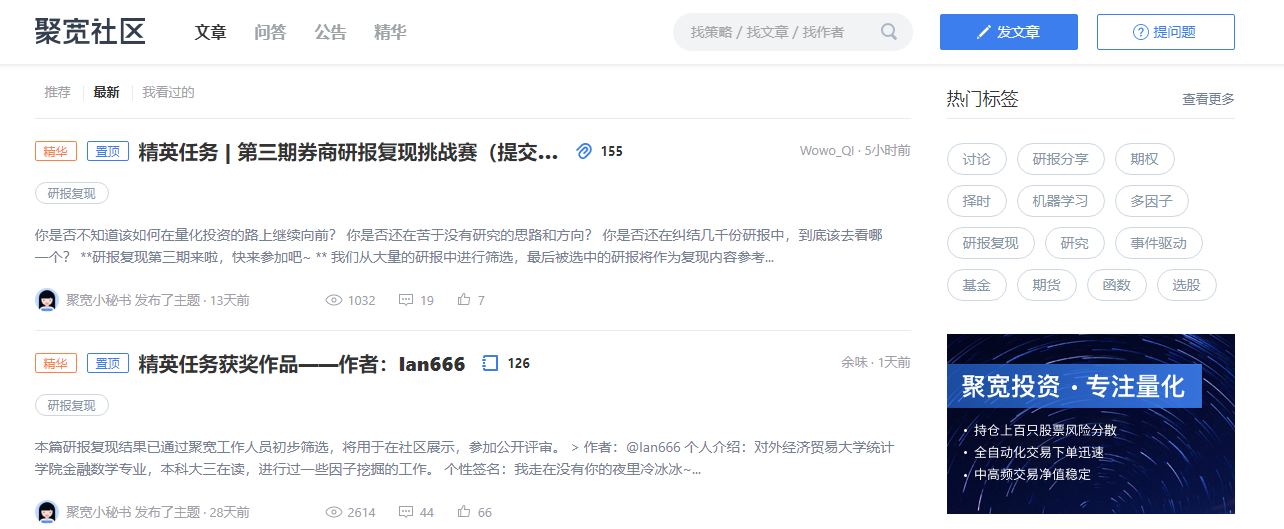Select the 研究 tag

1074,243
